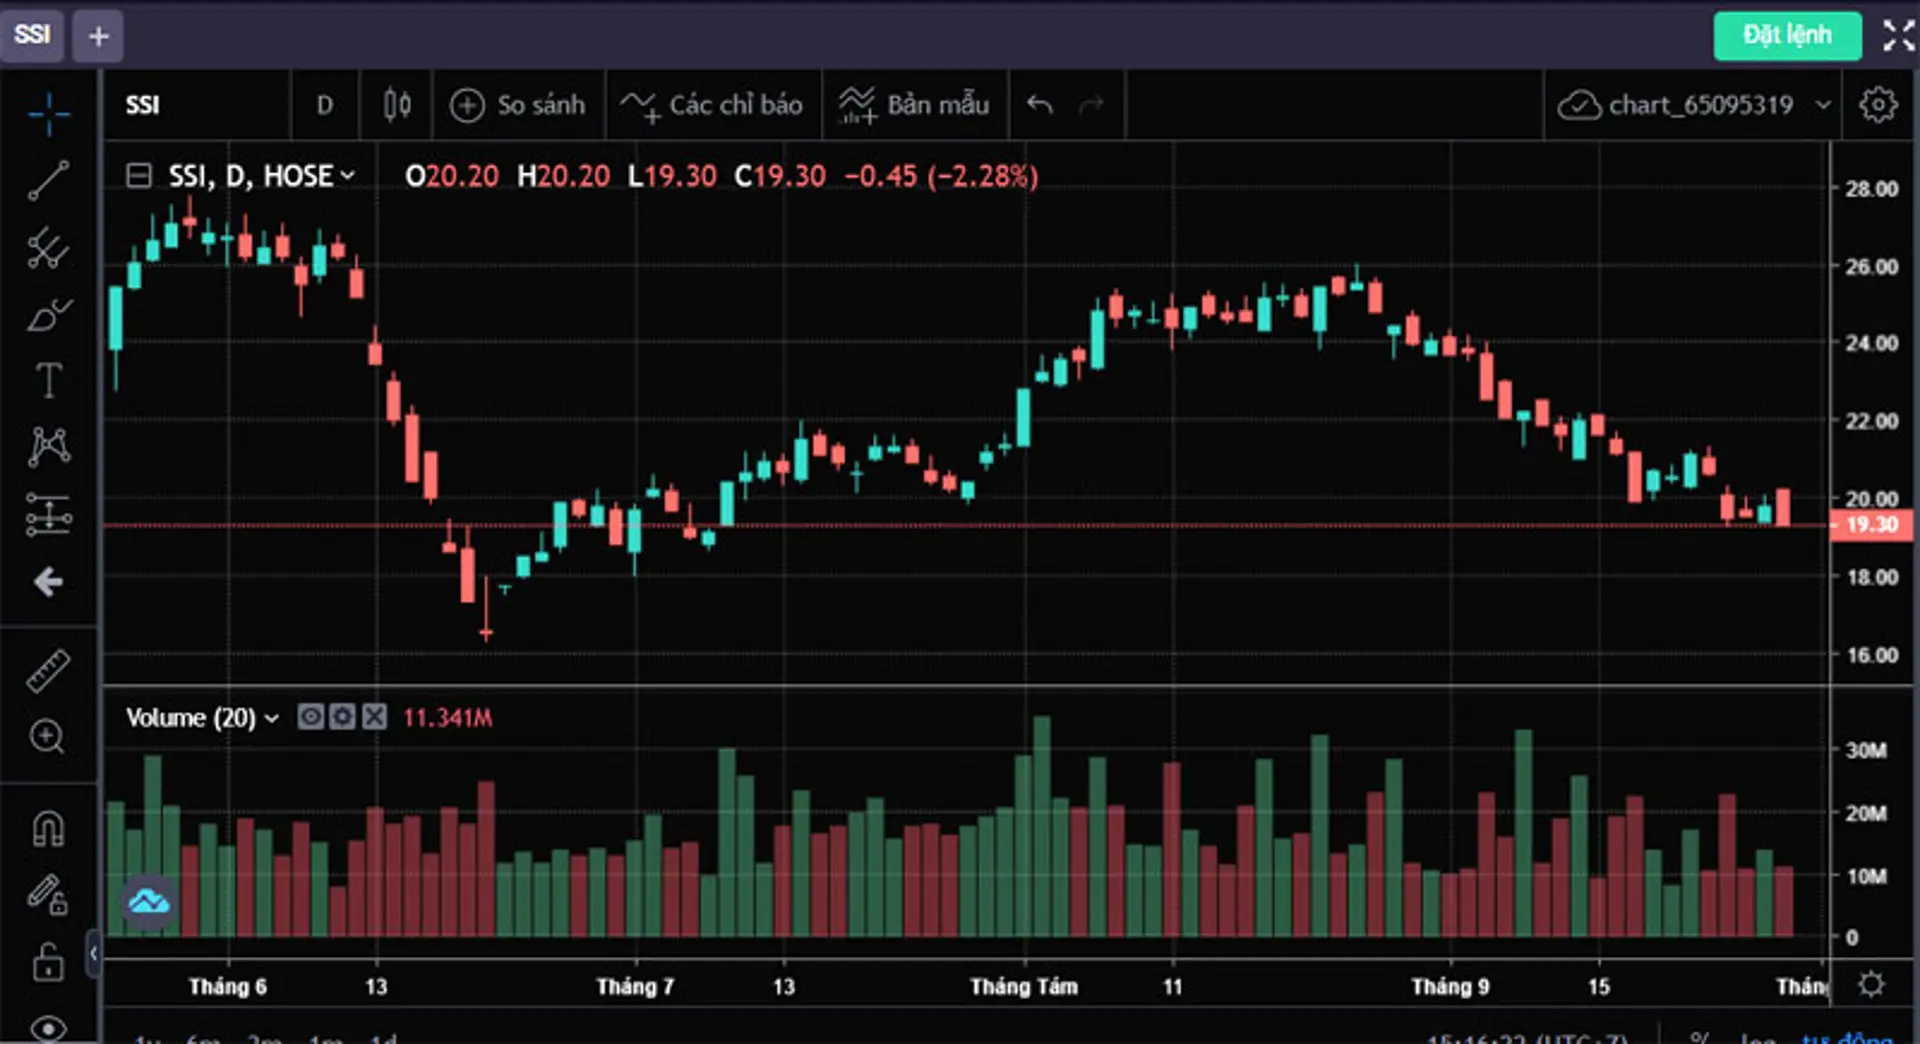Image resolution: width=1920 pixels, height=1044 pixels.
Task: Hide the Volume indicator with eye button
Action: (x=310, y=716)
